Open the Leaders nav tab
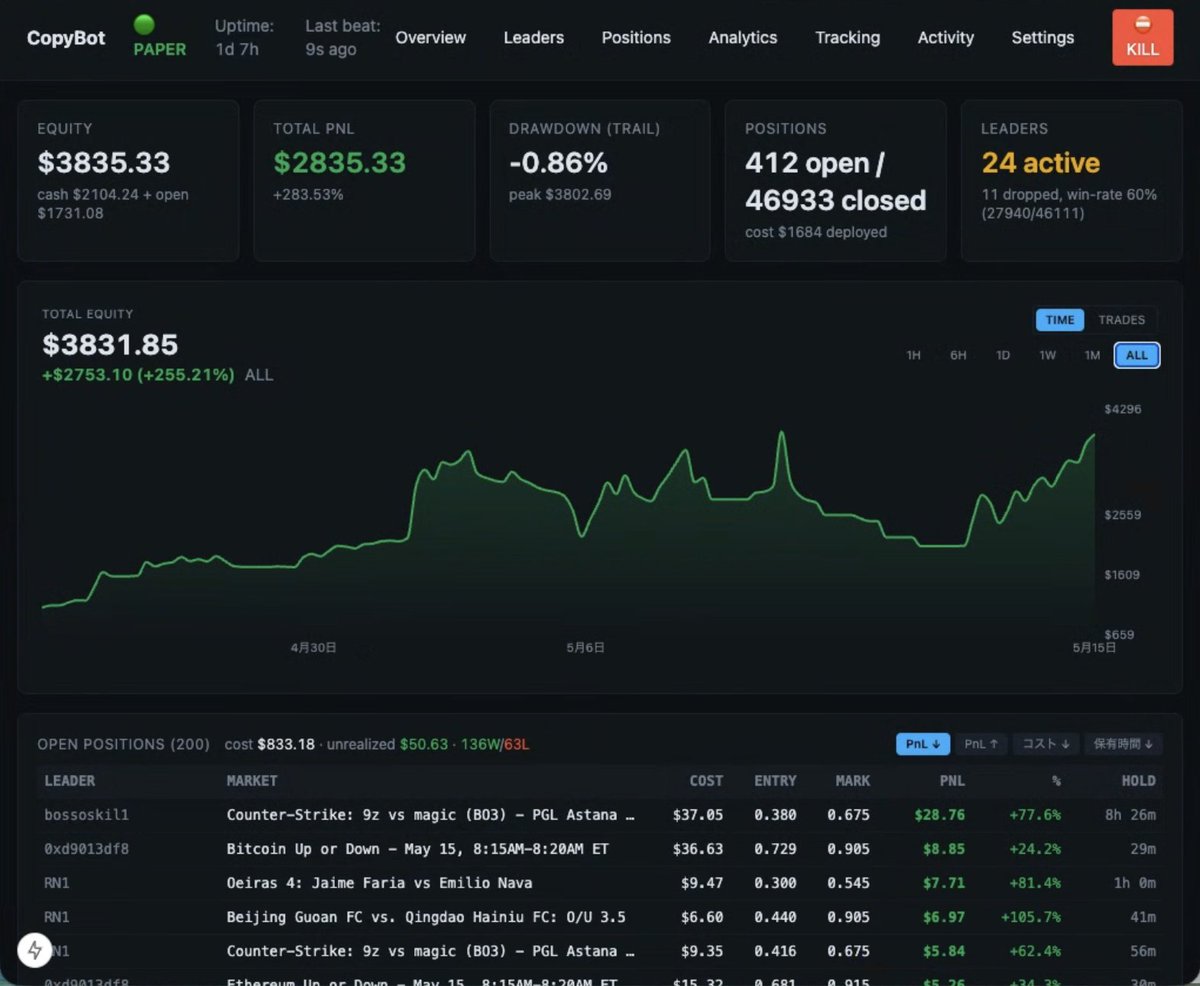Image resolution: width=1200 pixels, height=986 pixels. point(534,38)
